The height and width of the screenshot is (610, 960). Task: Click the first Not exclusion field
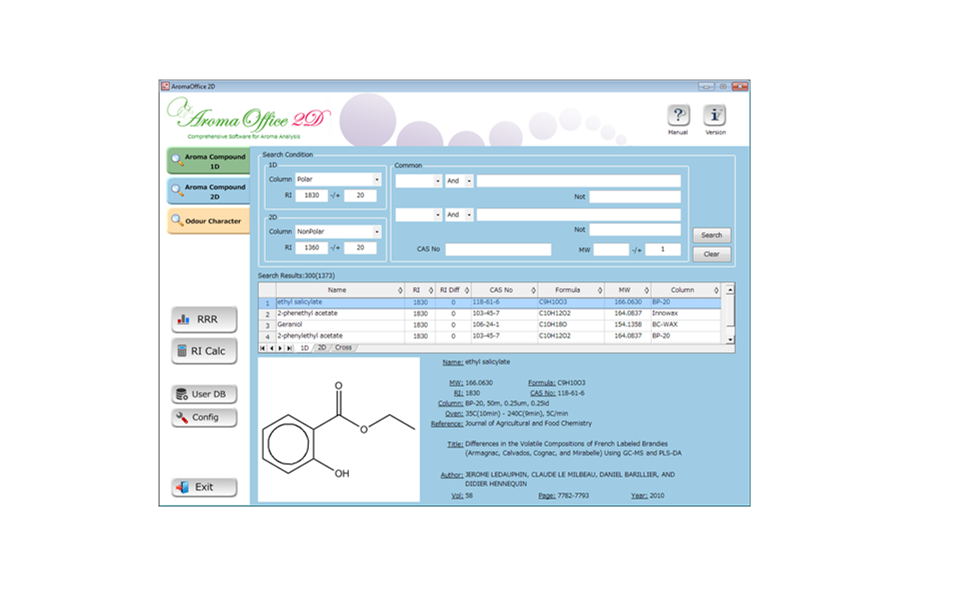[x=635, y=197]
